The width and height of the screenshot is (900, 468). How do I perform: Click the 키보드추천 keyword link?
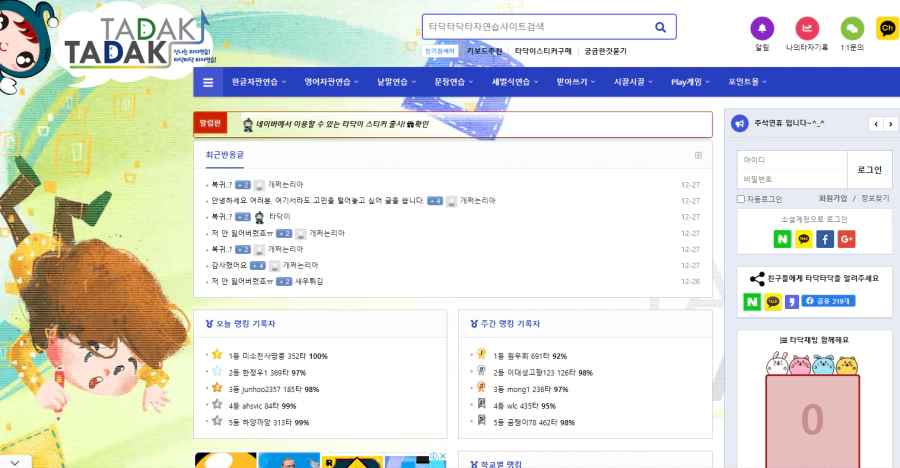point(484,51)
